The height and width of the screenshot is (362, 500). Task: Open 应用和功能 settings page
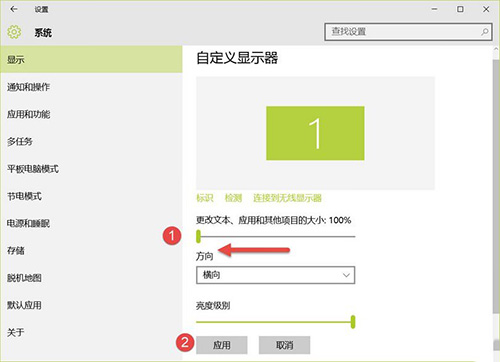[x=91, y=114]
